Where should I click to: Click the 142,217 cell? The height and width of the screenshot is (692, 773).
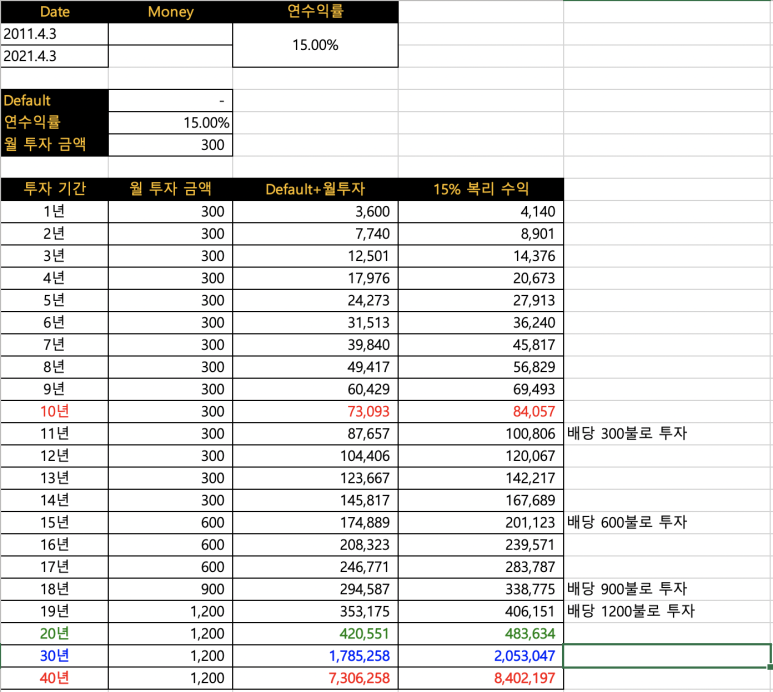(481, 478)
